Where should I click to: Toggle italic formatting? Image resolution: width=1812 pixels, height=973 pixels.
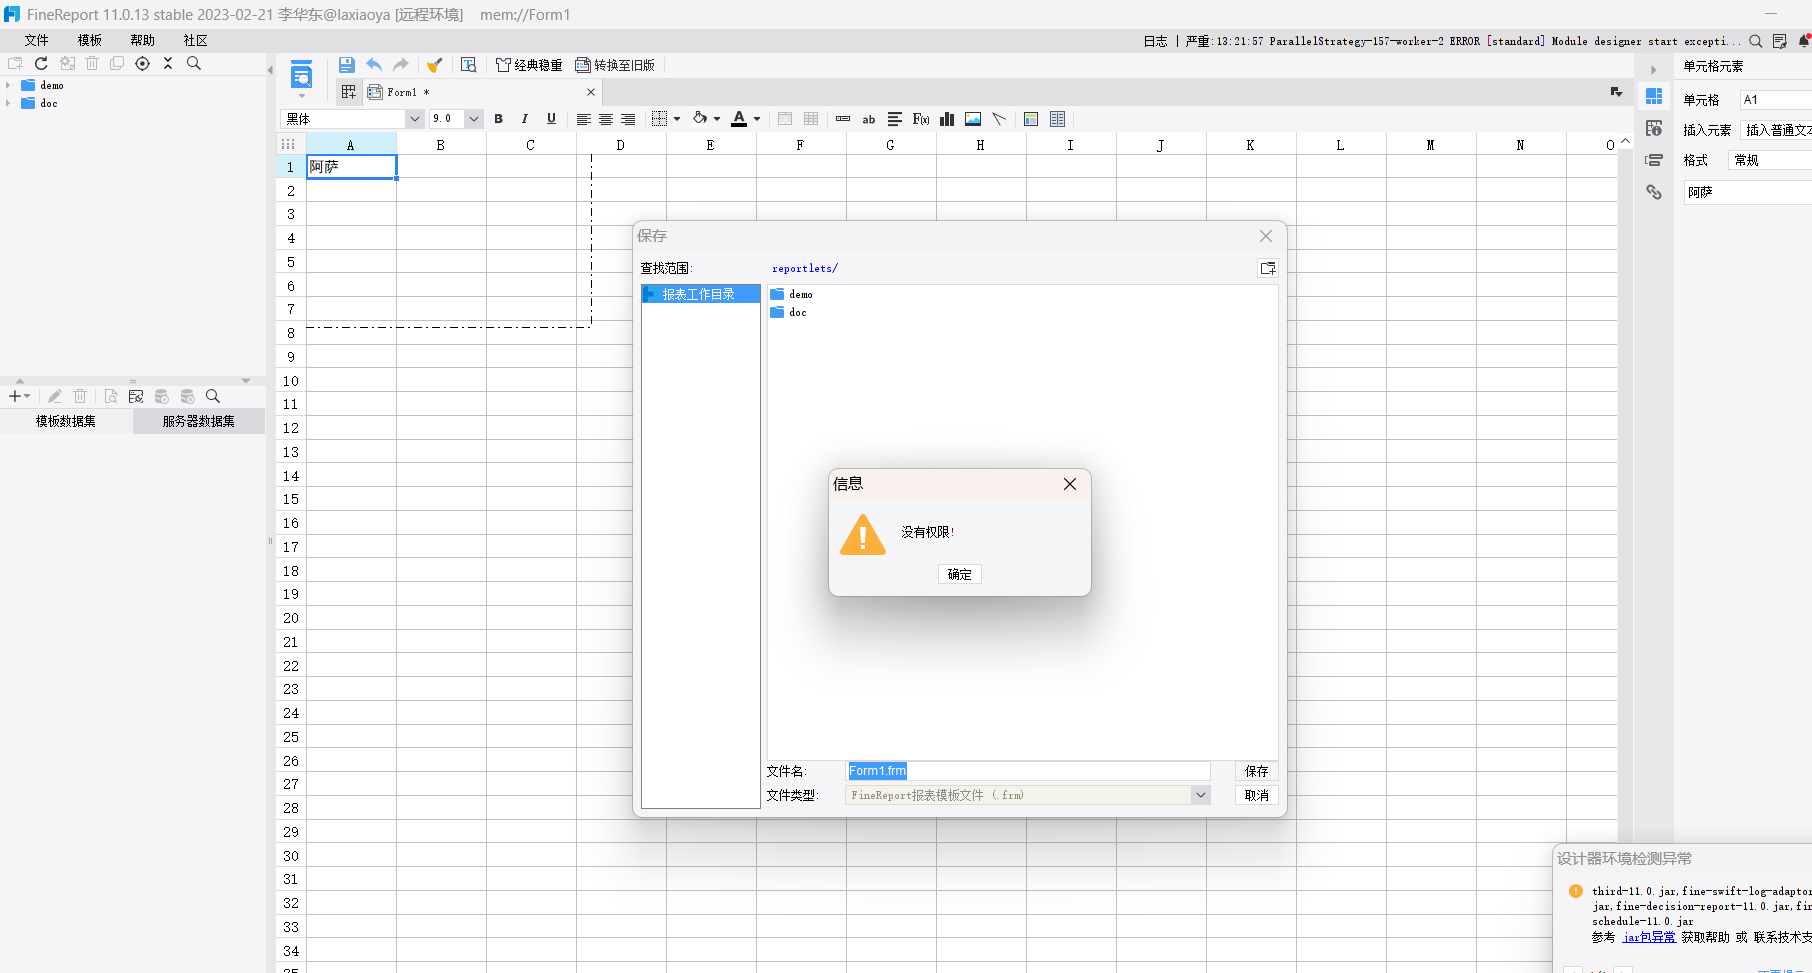(524, 119)
